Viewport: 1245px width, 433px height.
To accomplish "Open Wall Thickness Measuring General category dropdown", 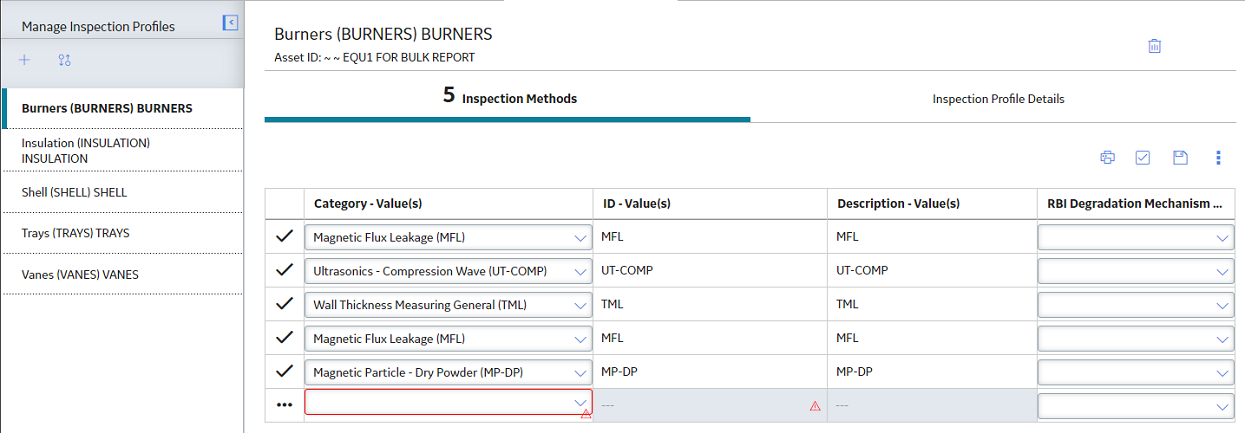I will (x=449, y=304).
